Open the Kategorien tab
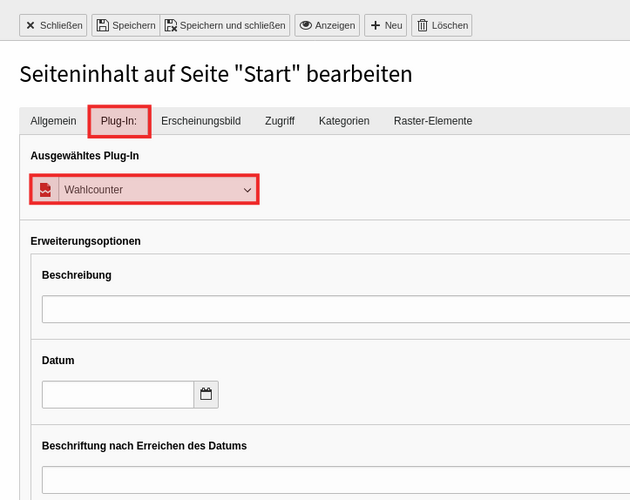This screenshot has height=500, width=630. (344, 121)
